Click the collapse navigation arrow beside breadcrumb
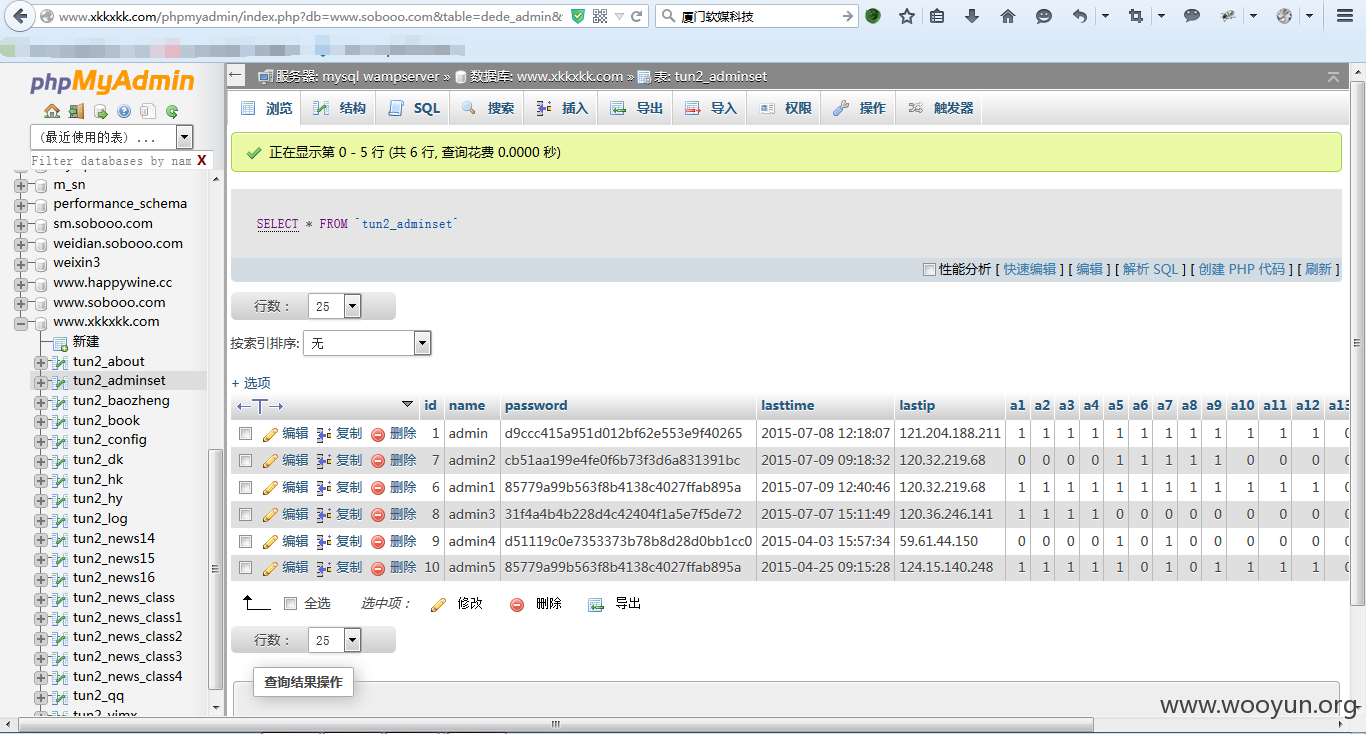This screenshot has width=1366, height=734. pyautogui.click(x=236, y=75)
